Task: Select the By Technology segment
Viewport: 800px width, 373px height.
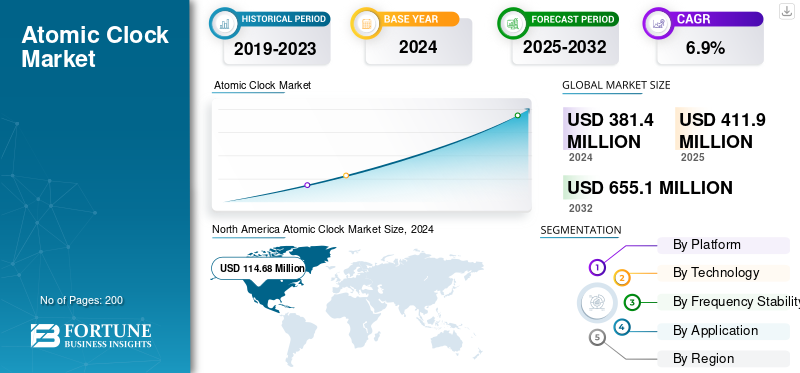Action: 723,273
